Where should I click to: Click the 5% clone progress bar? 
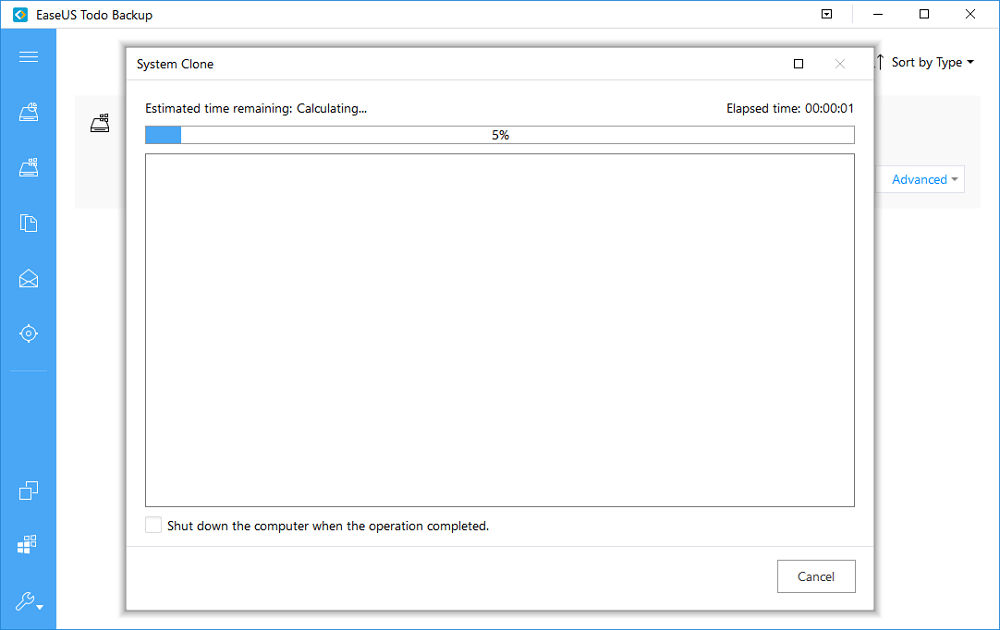click(x=500, y=135)
